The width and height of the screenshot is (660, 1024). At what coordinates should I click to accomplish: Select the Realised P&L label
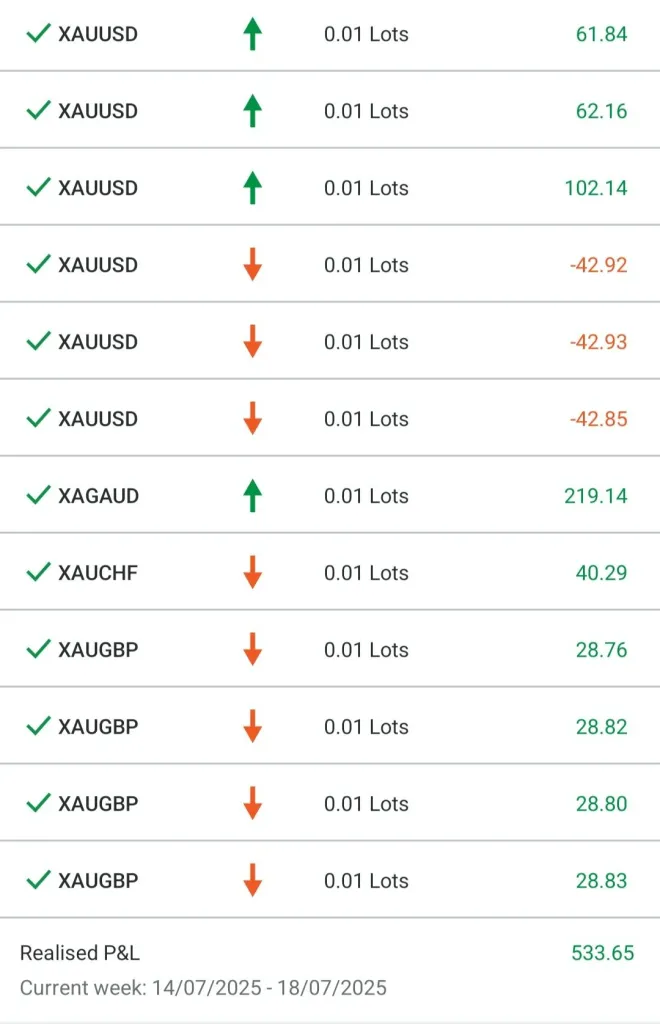80,953
